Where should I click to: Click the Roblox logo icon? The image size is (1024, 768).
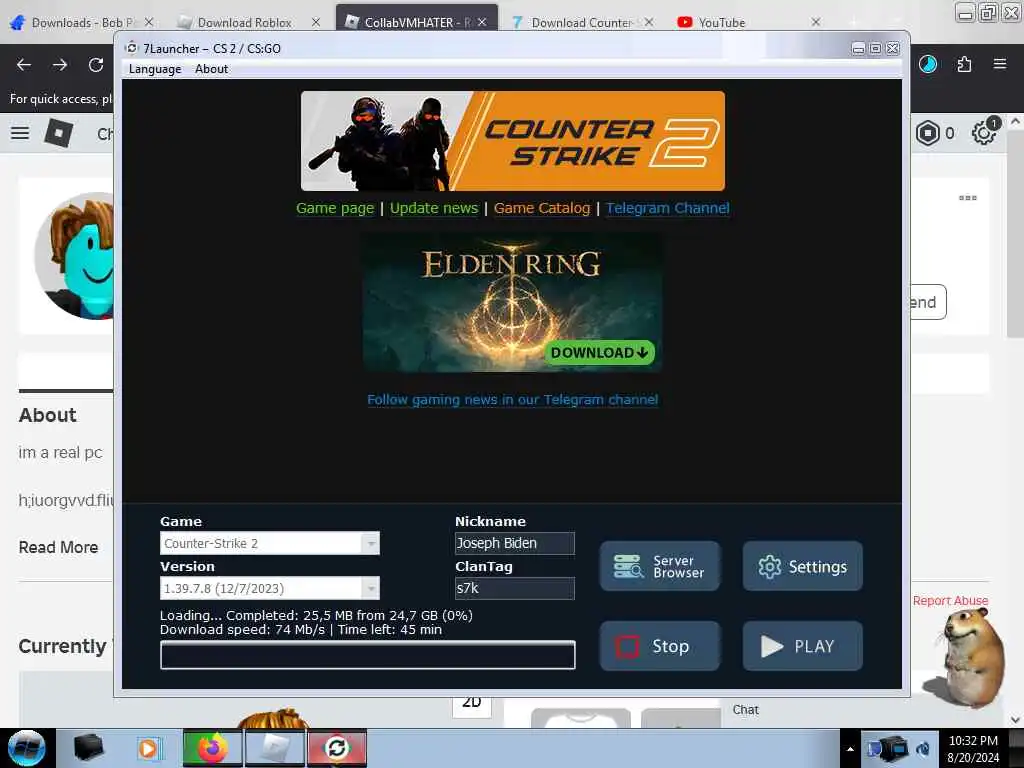tap(59, 133)
